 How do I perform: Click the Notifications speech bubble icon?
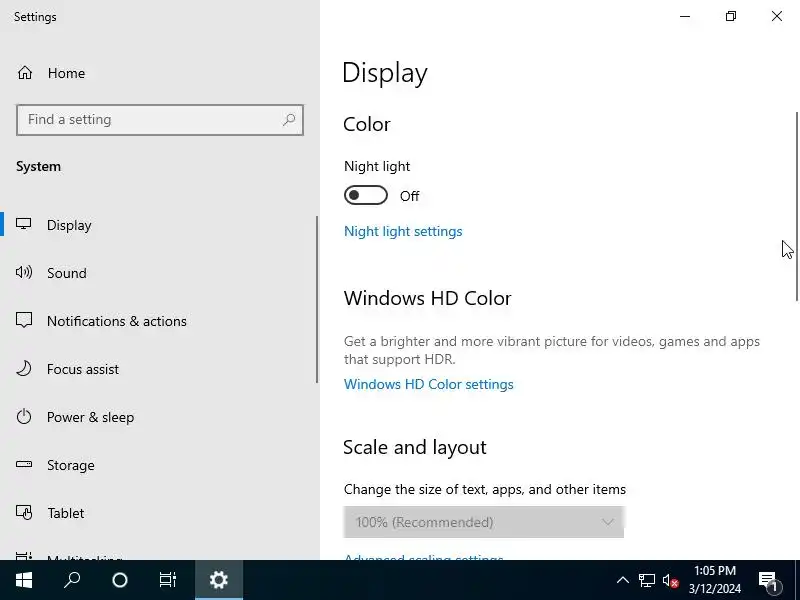[x=23, y=320]
